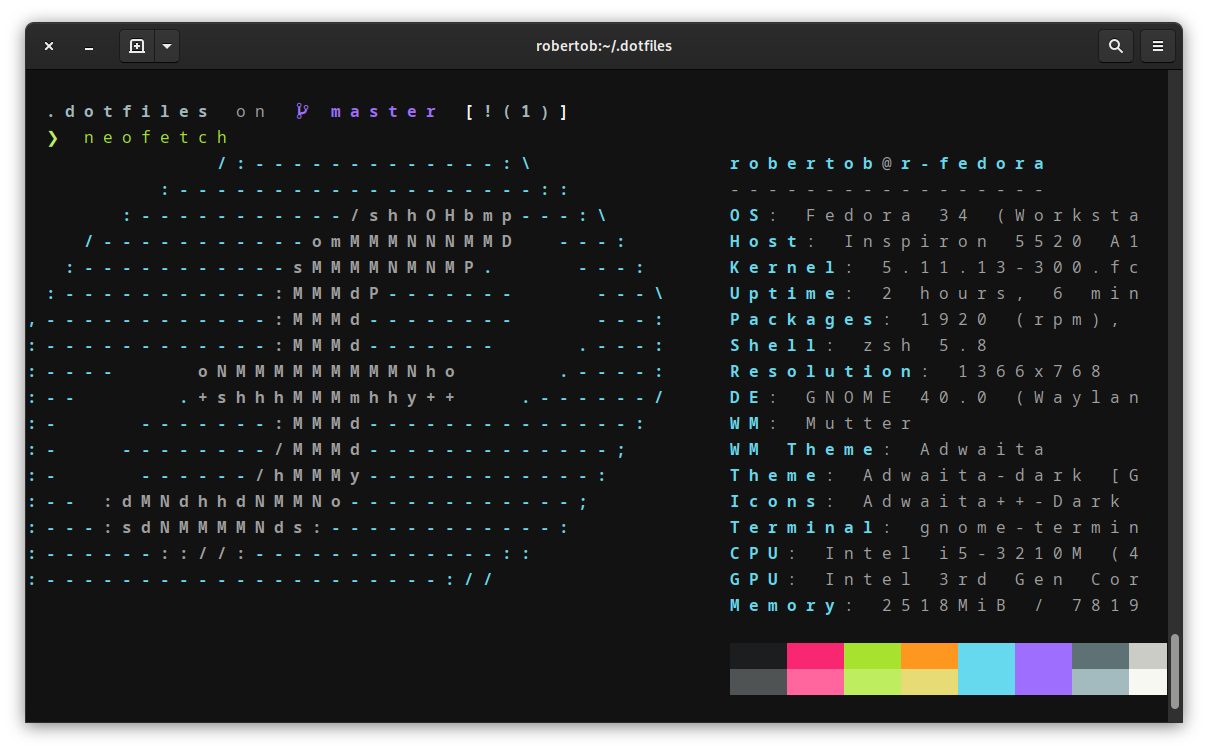Click the search magnifier icon in the titlebar
The width and height of the screenshot is (1208, 751).
(x=1116, y=46)
